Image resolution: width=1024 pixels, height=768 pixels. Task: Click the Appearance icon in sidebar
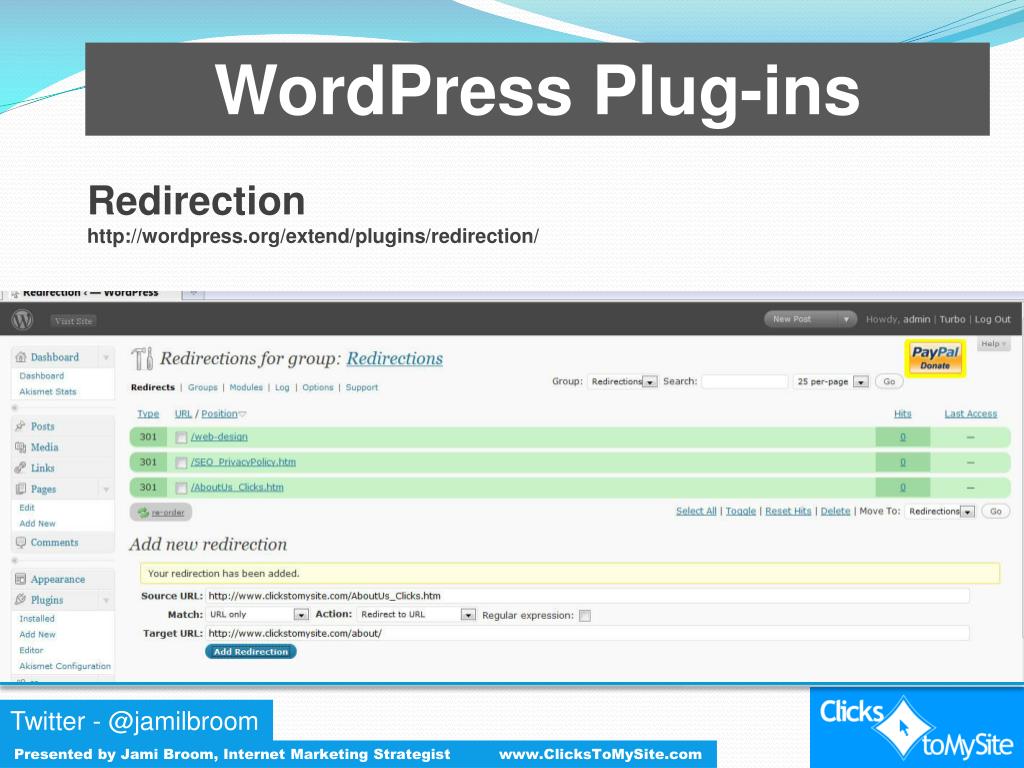tap(20, 579)
